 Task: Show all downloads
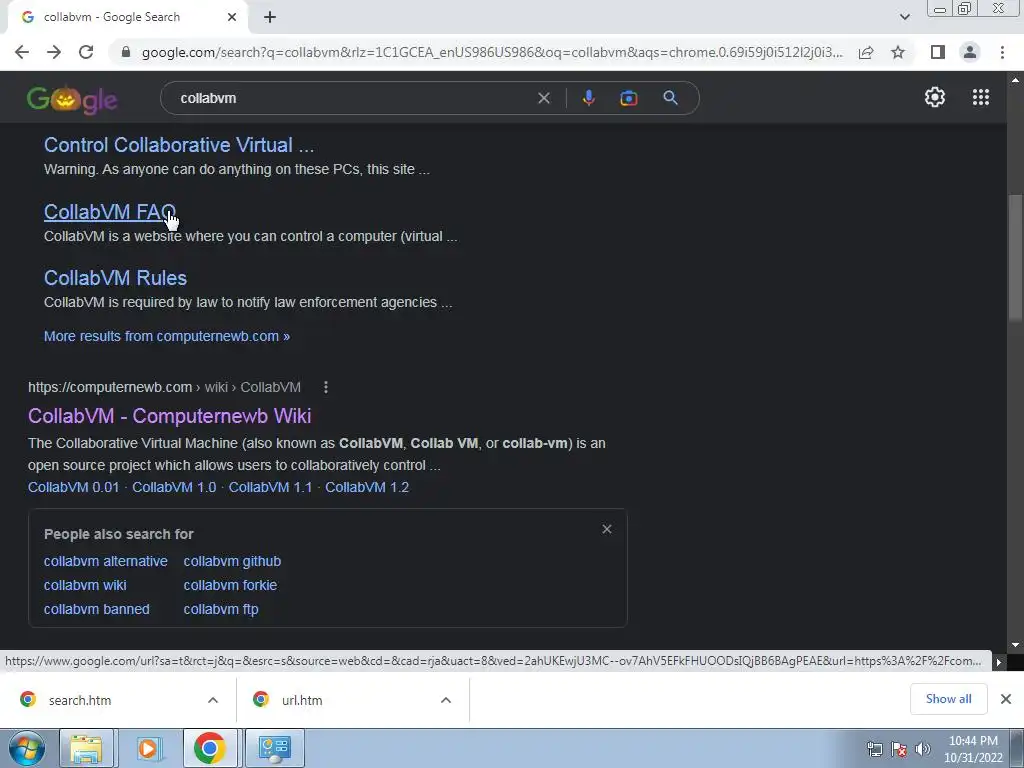(x=948, y=699)
